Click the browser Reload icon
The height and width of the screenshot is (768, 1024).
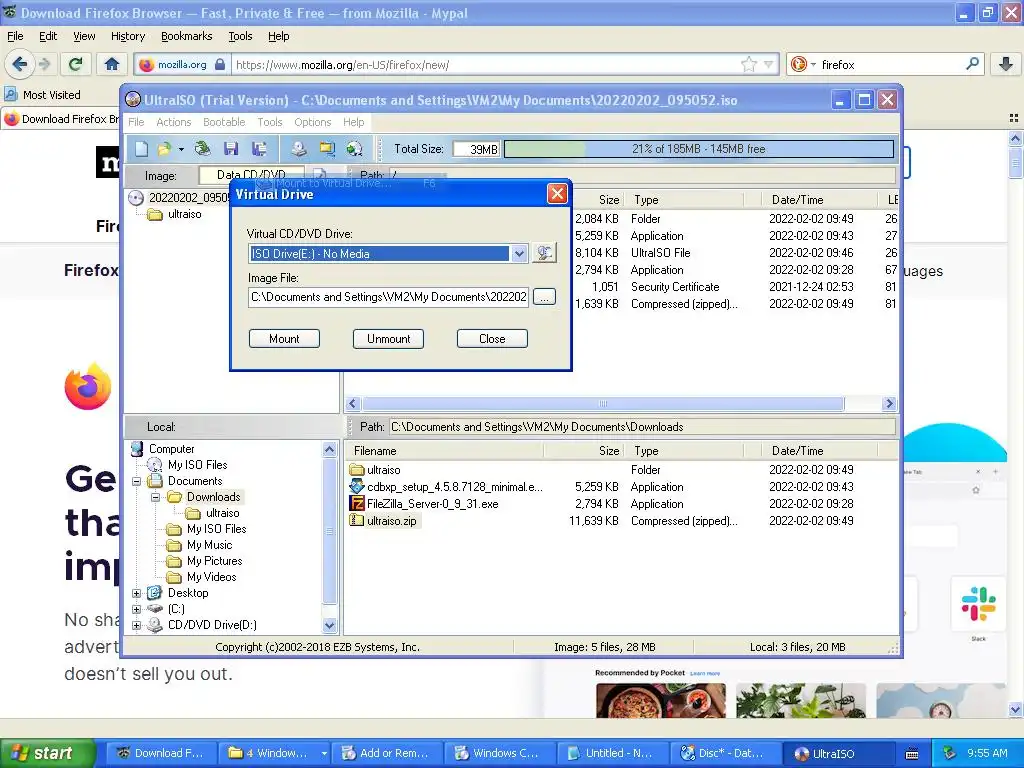pyautogui.click(x=76, y=64)
